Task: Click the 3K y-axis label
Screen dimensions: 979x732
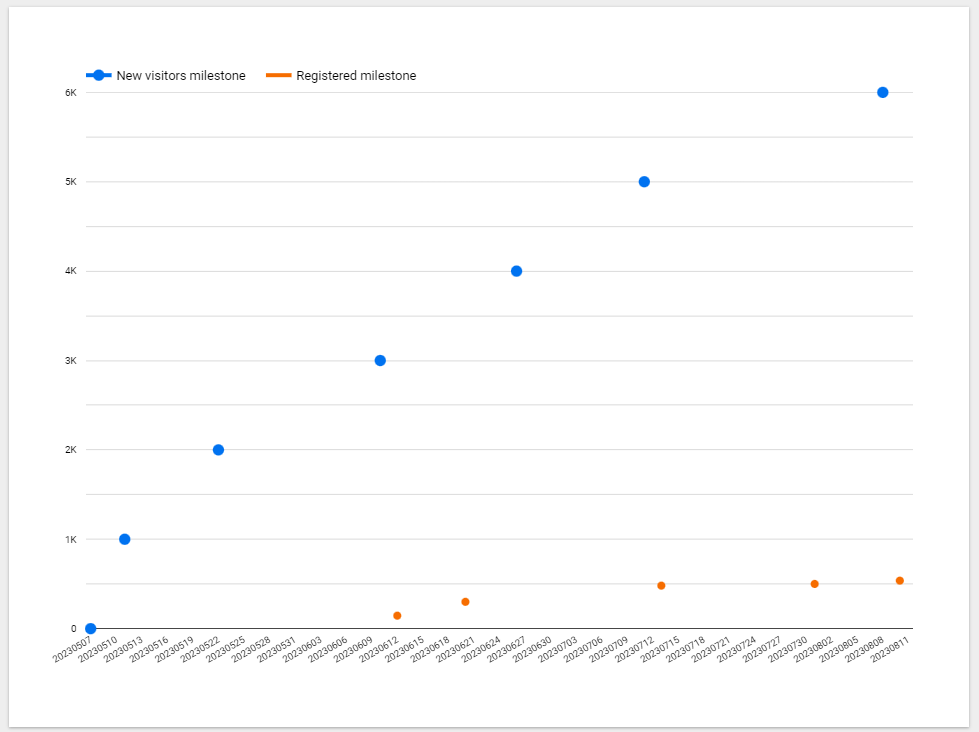Action: (71, 361)
